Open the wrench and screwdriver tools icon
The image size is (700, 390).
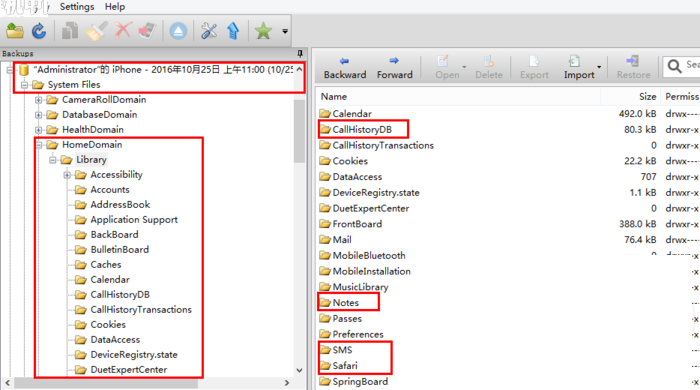[209, 31]
